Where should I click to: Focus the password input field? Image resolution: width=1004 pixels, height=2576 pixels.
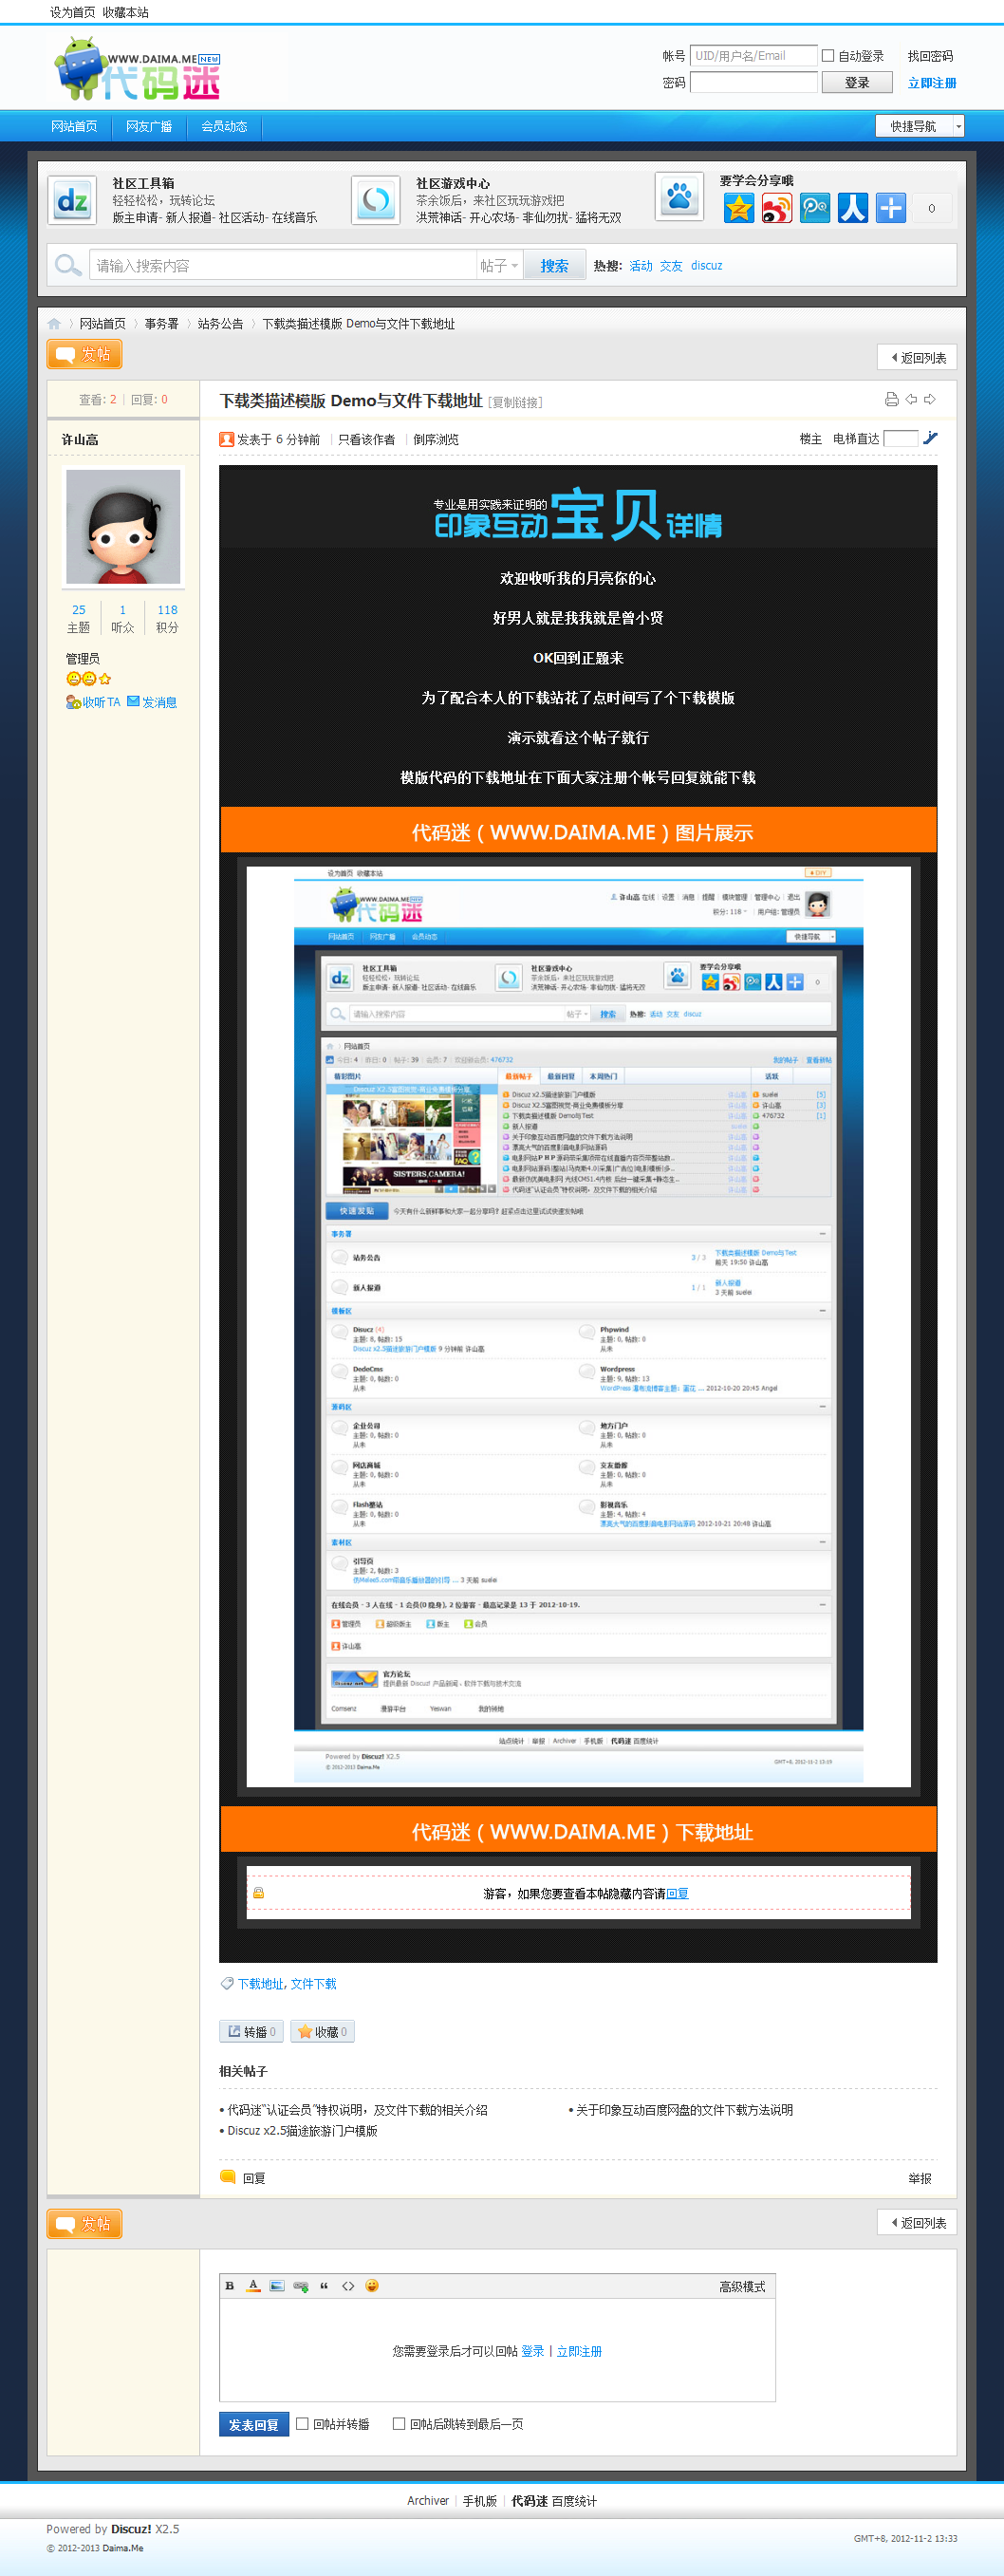754,82
